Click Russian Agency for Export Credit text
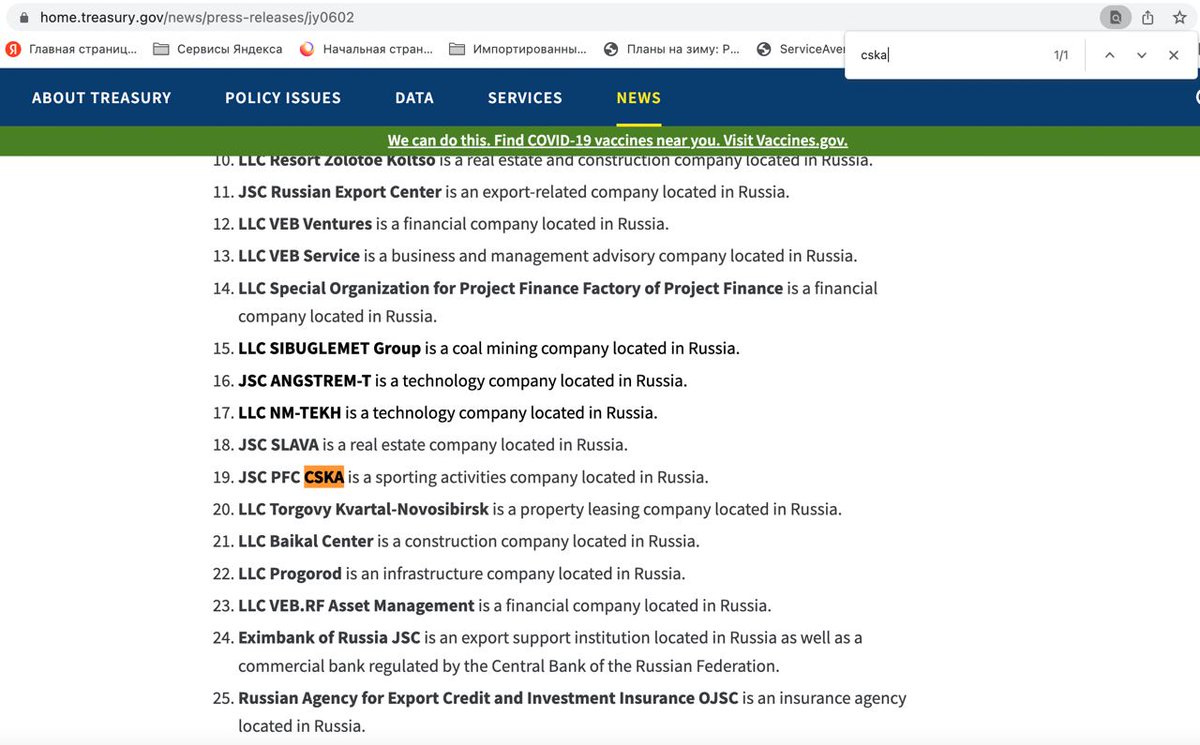Image resolution: width=1200 pixels, height=745 pixels. coord(488,698)
